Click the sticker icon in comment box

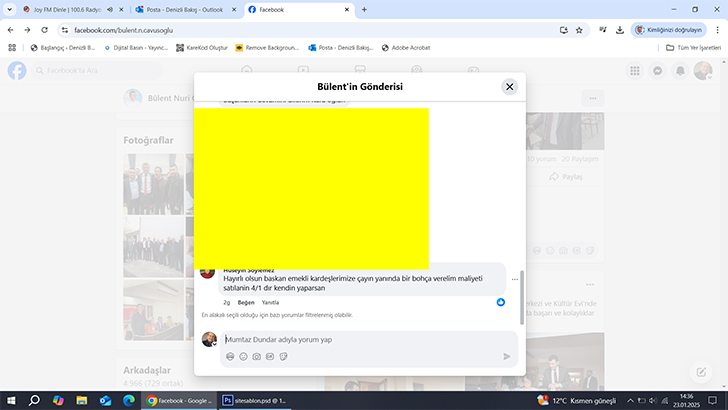click(283, 356)
